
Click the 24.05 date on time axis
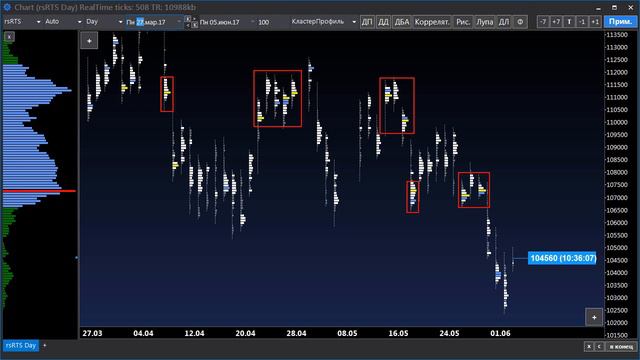(449, 333)
